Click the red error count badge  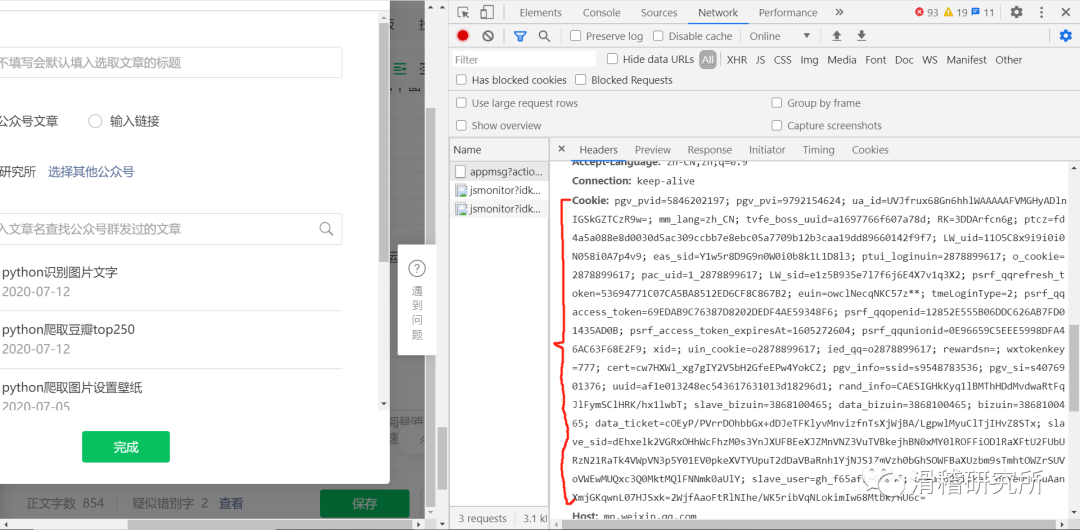(x=926, y=12)
